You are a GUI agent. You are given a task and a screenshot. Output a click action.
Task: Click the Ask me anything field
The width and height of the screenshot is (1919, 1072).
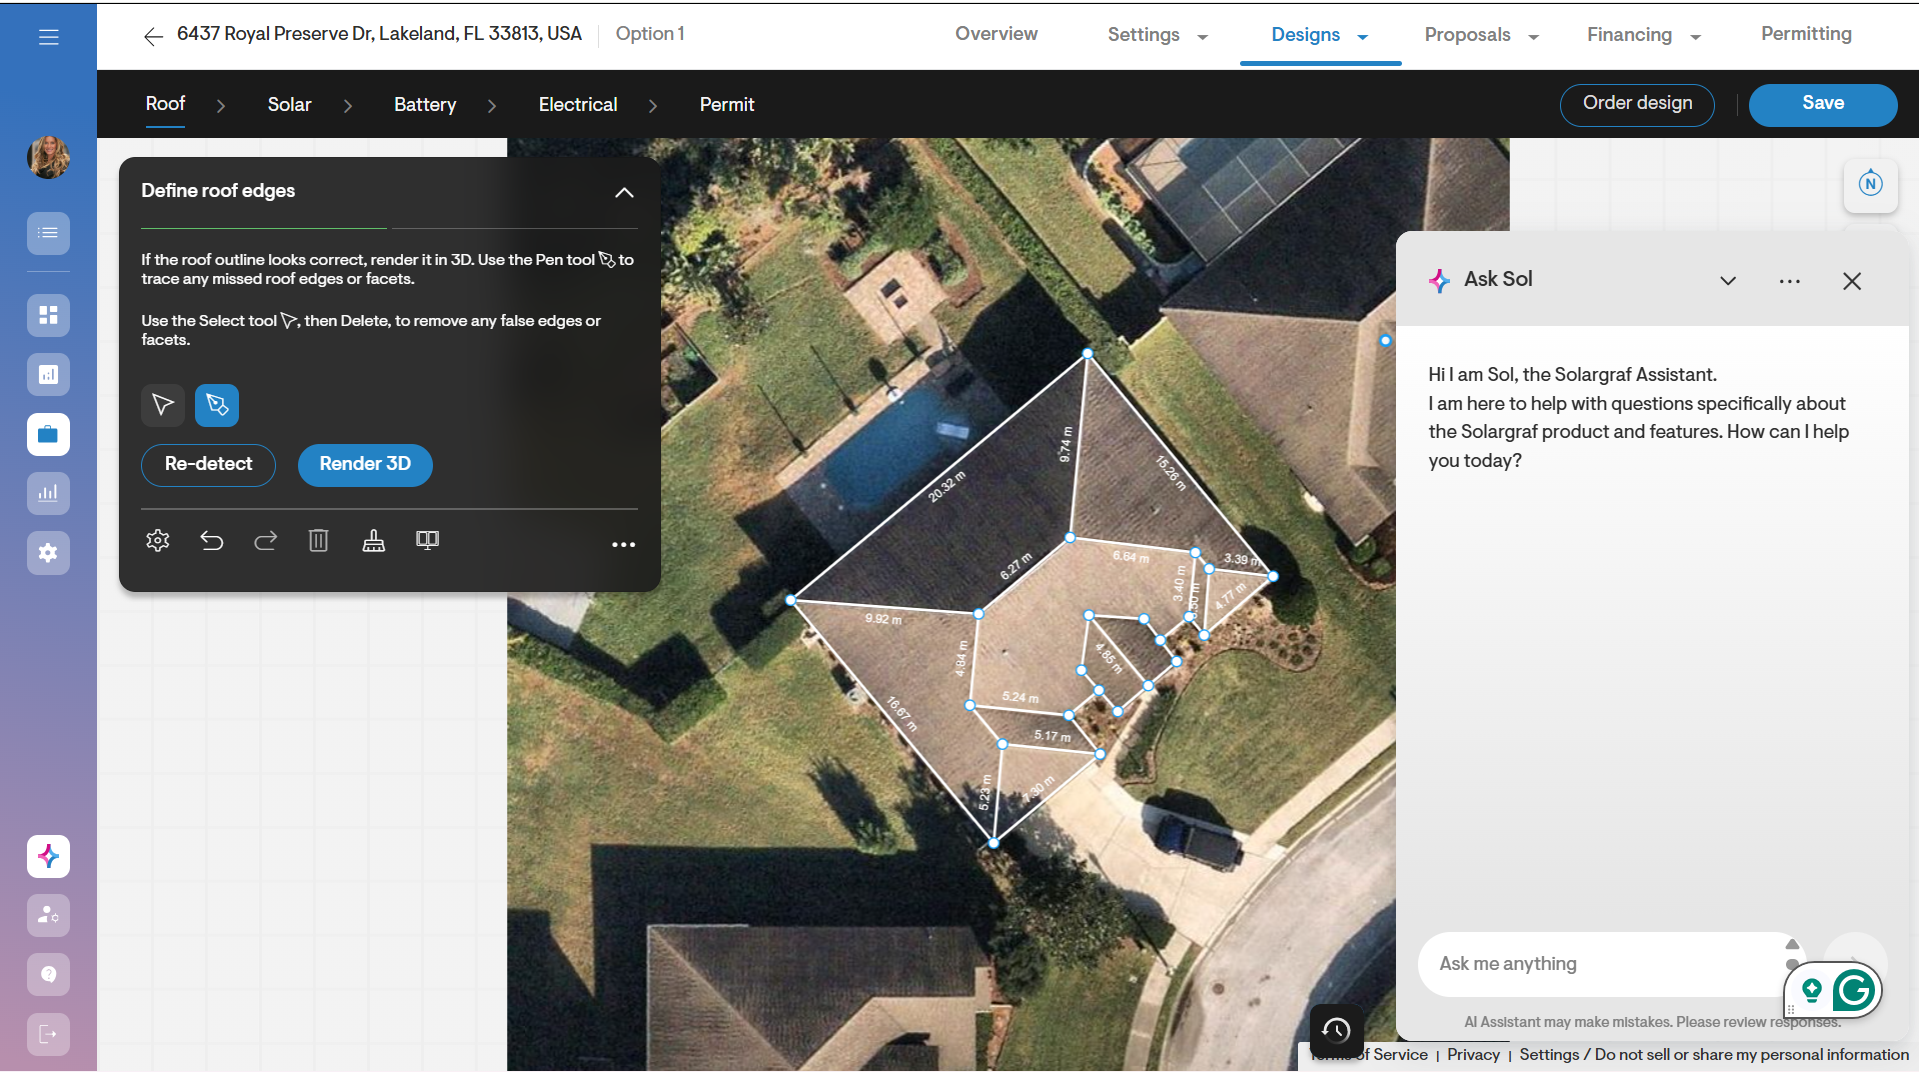(1600, 964)
